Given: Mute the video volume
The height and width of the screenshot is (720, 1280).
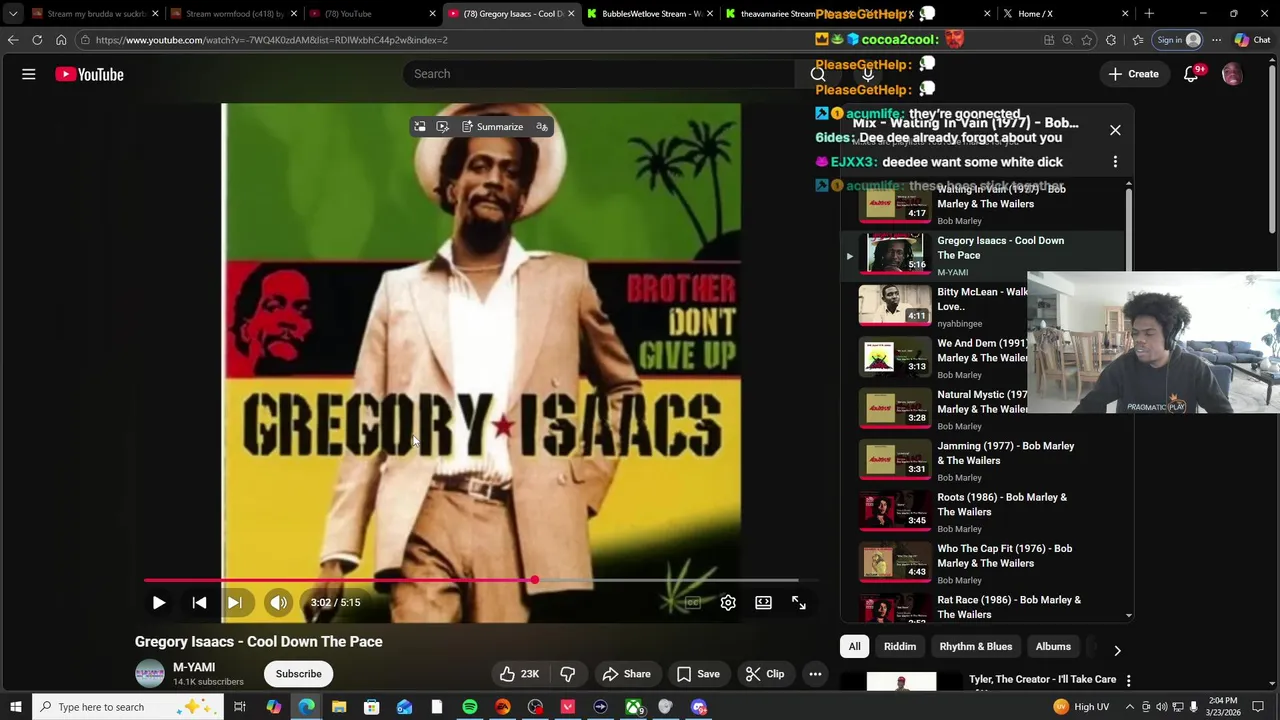Looking at the screenshot, I should 279,602.
